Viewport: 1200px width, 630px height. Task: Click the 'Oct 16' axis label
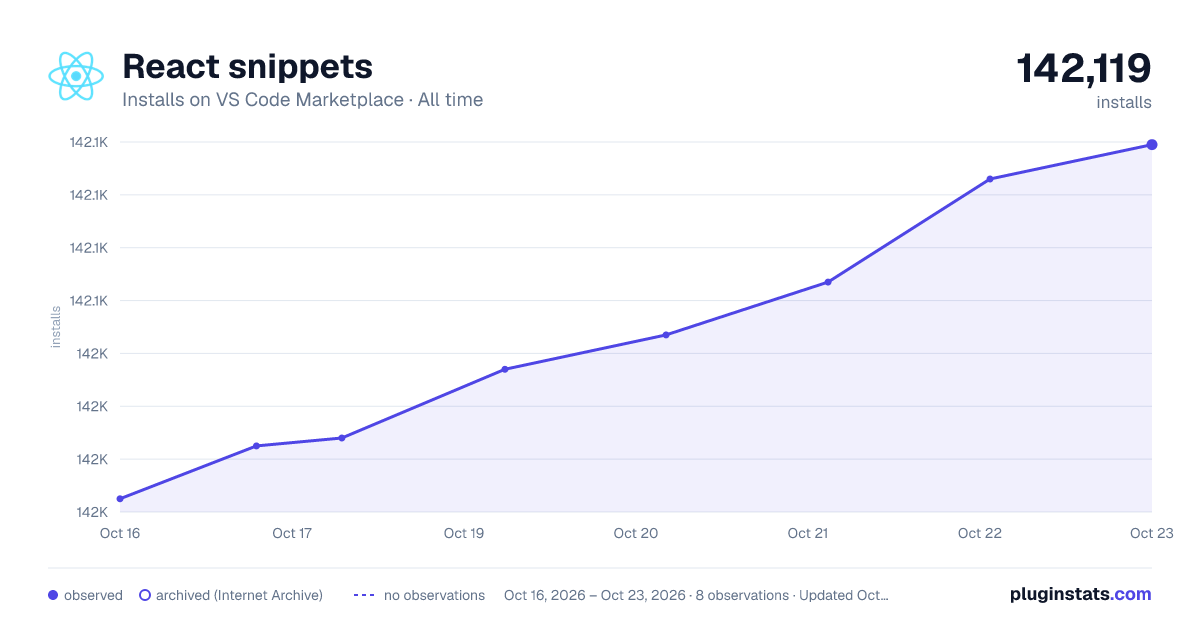(x=120, y=533)
